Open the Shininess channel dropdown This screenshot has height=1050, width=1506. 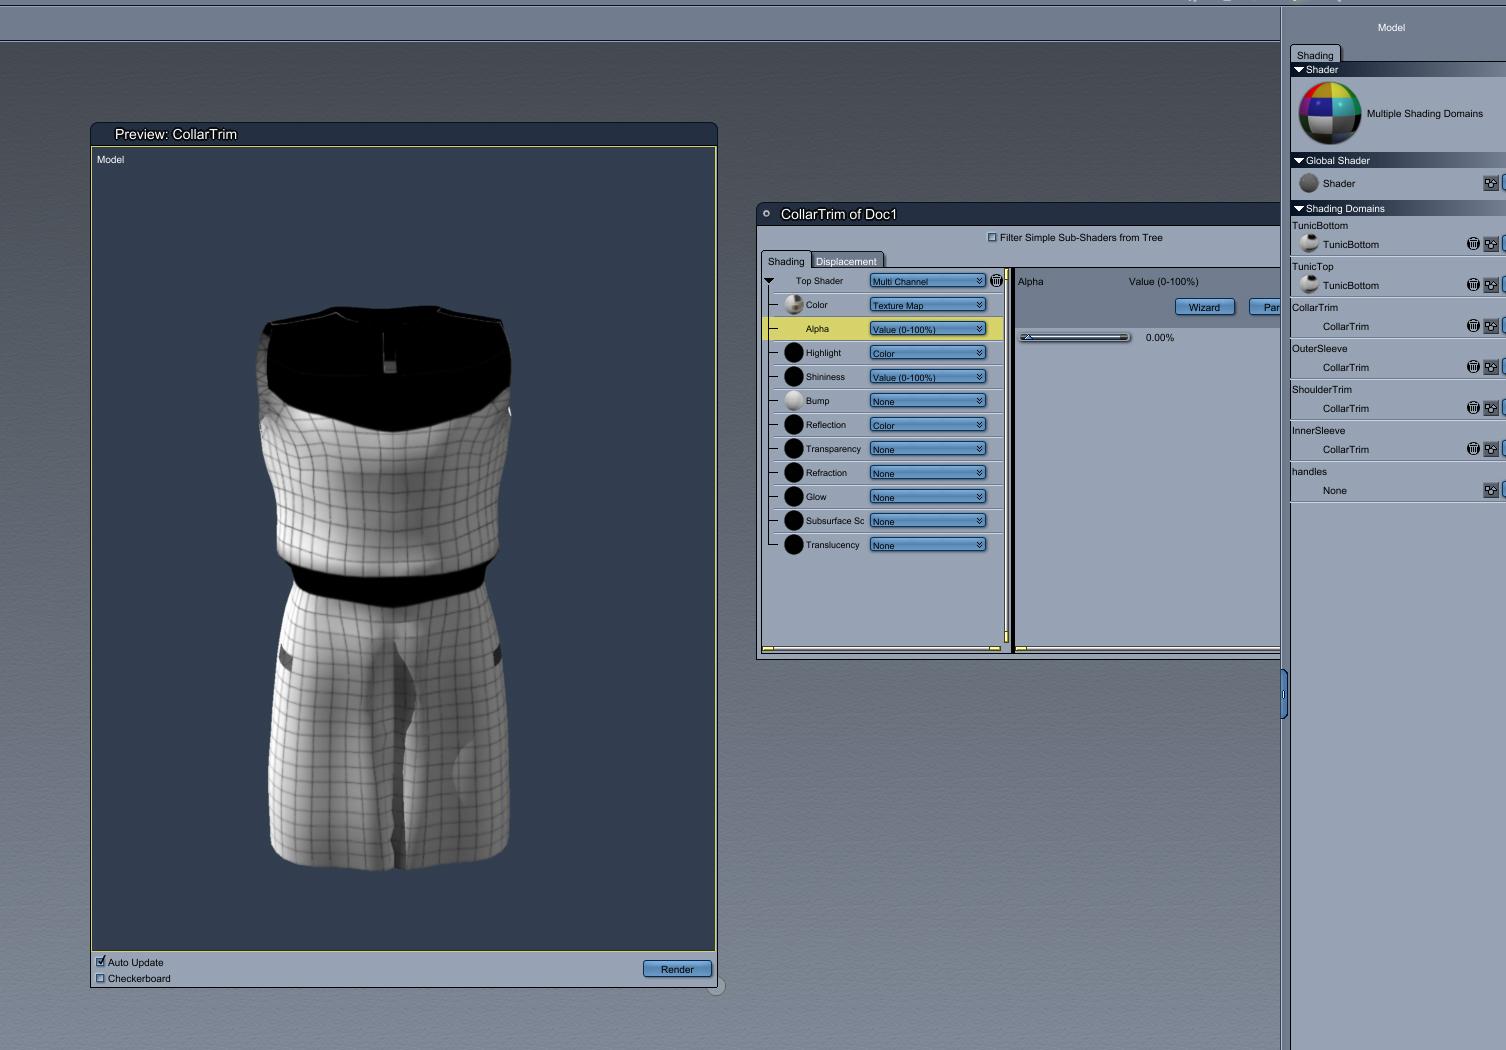coord(928,377)
